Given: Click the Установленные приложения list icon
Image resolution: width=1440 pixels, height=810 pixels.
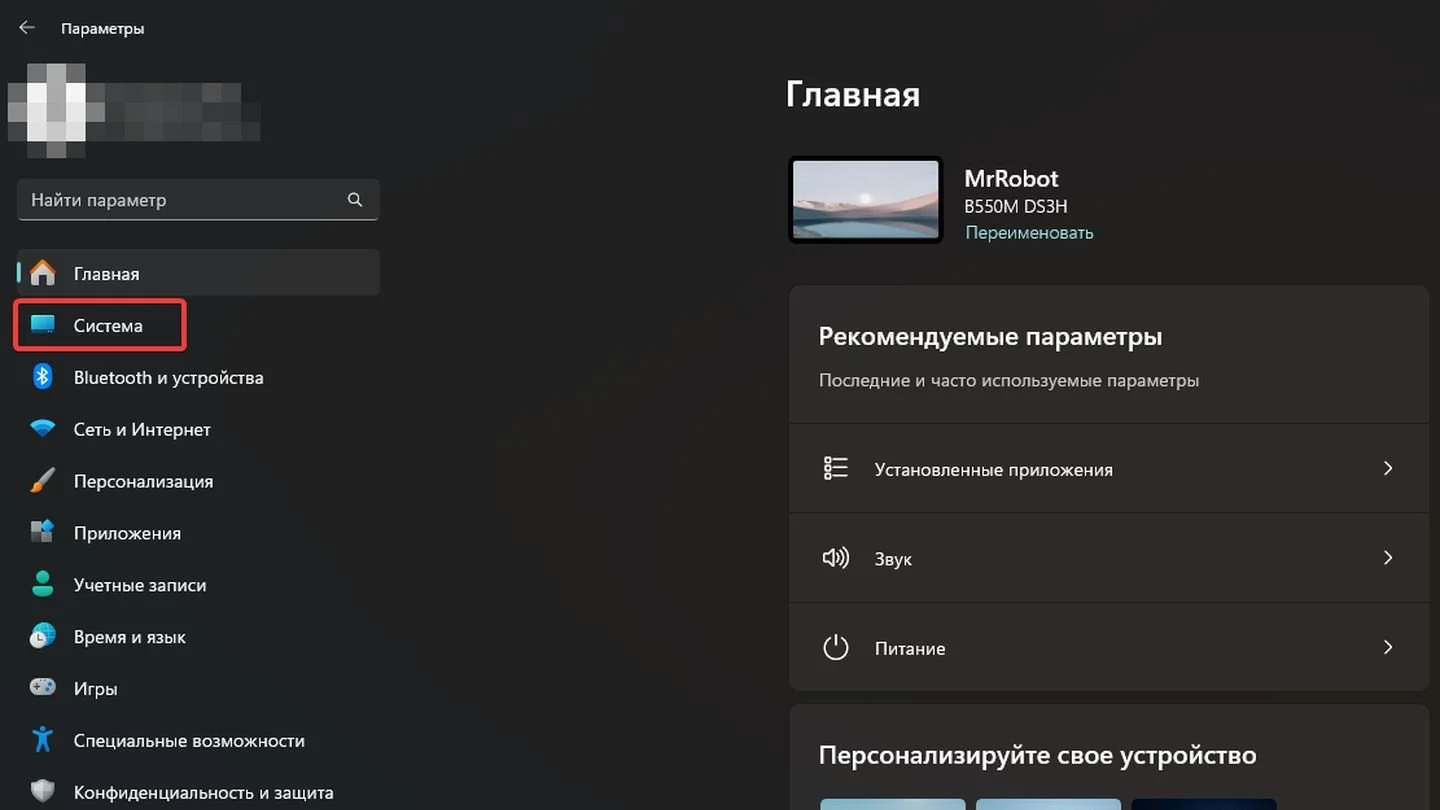Looking at the screenshot, I should pyautogui.click(x=835, y=468).
